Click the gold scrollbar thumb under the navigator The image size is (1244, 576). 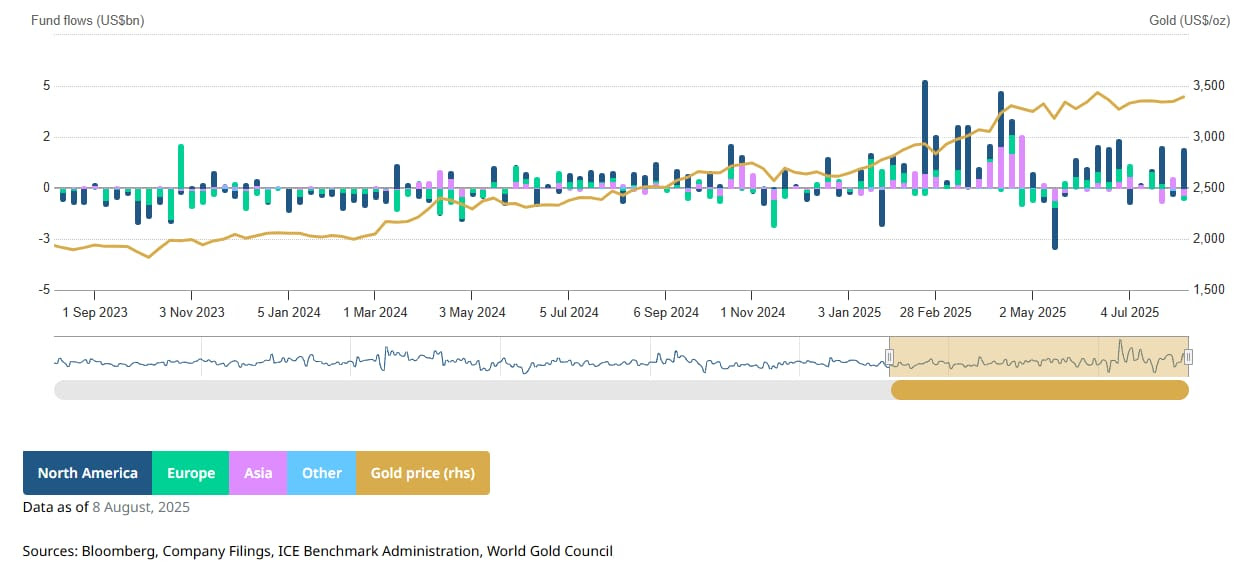[x=1040, y=390]
